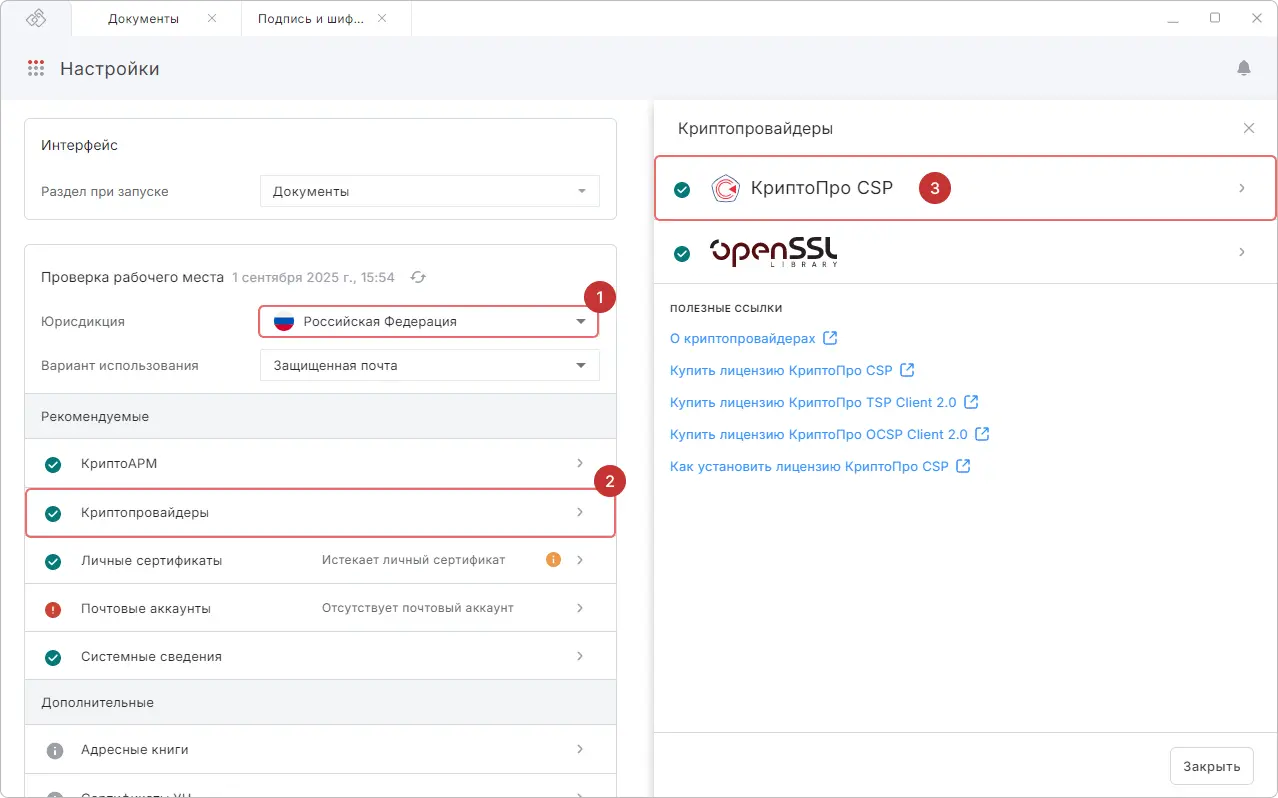
Task: Click the green check next to КриптоАРМ entry
Action: pos(52,464)
